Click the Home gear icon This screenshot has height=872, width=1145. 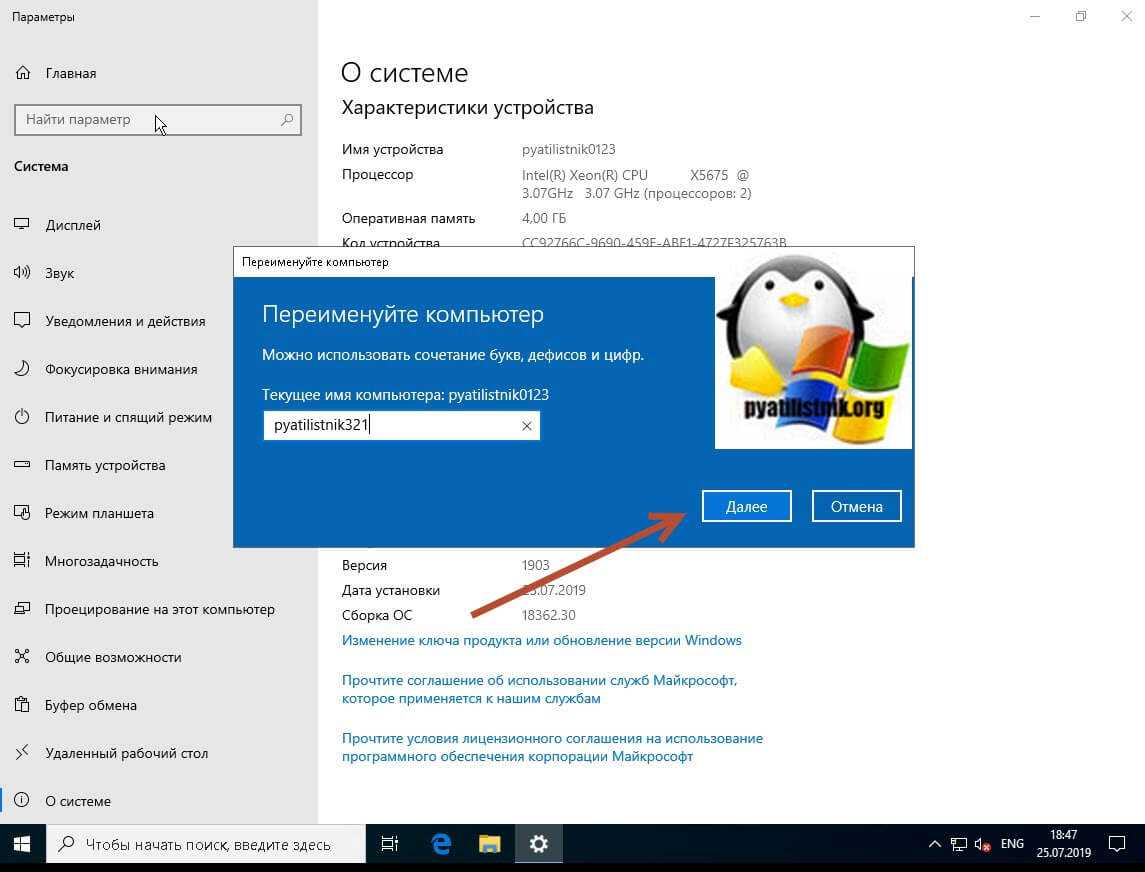pyautogui.click(x=22, y=73)
